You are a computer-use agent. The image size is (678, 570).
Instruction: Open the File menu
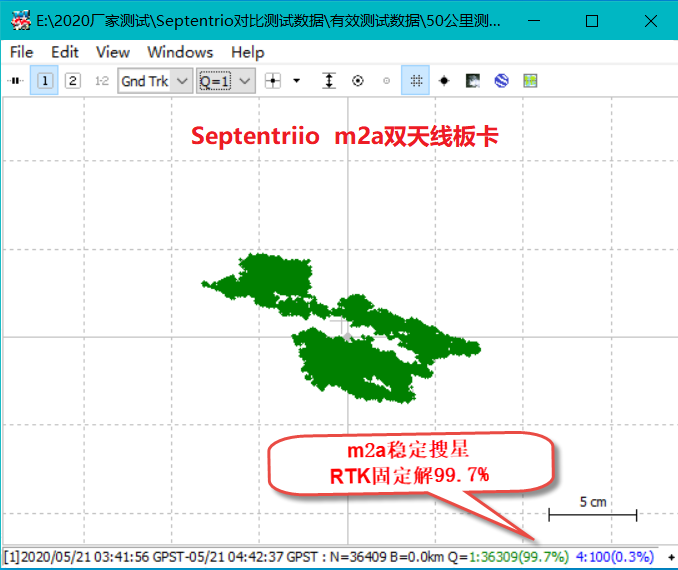pyautogui.click(x=22, y=52)
